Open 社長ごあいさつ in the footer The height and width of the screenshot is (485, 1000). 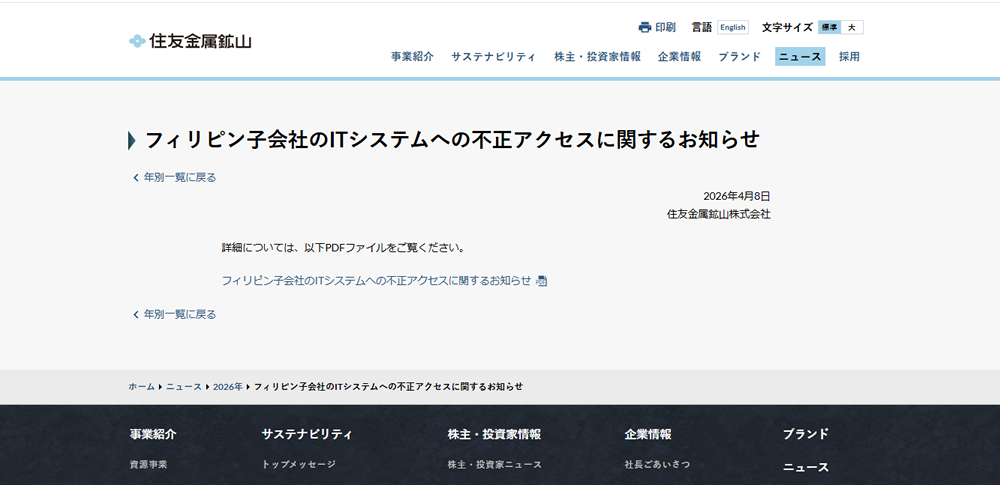[x=657, y=464]
